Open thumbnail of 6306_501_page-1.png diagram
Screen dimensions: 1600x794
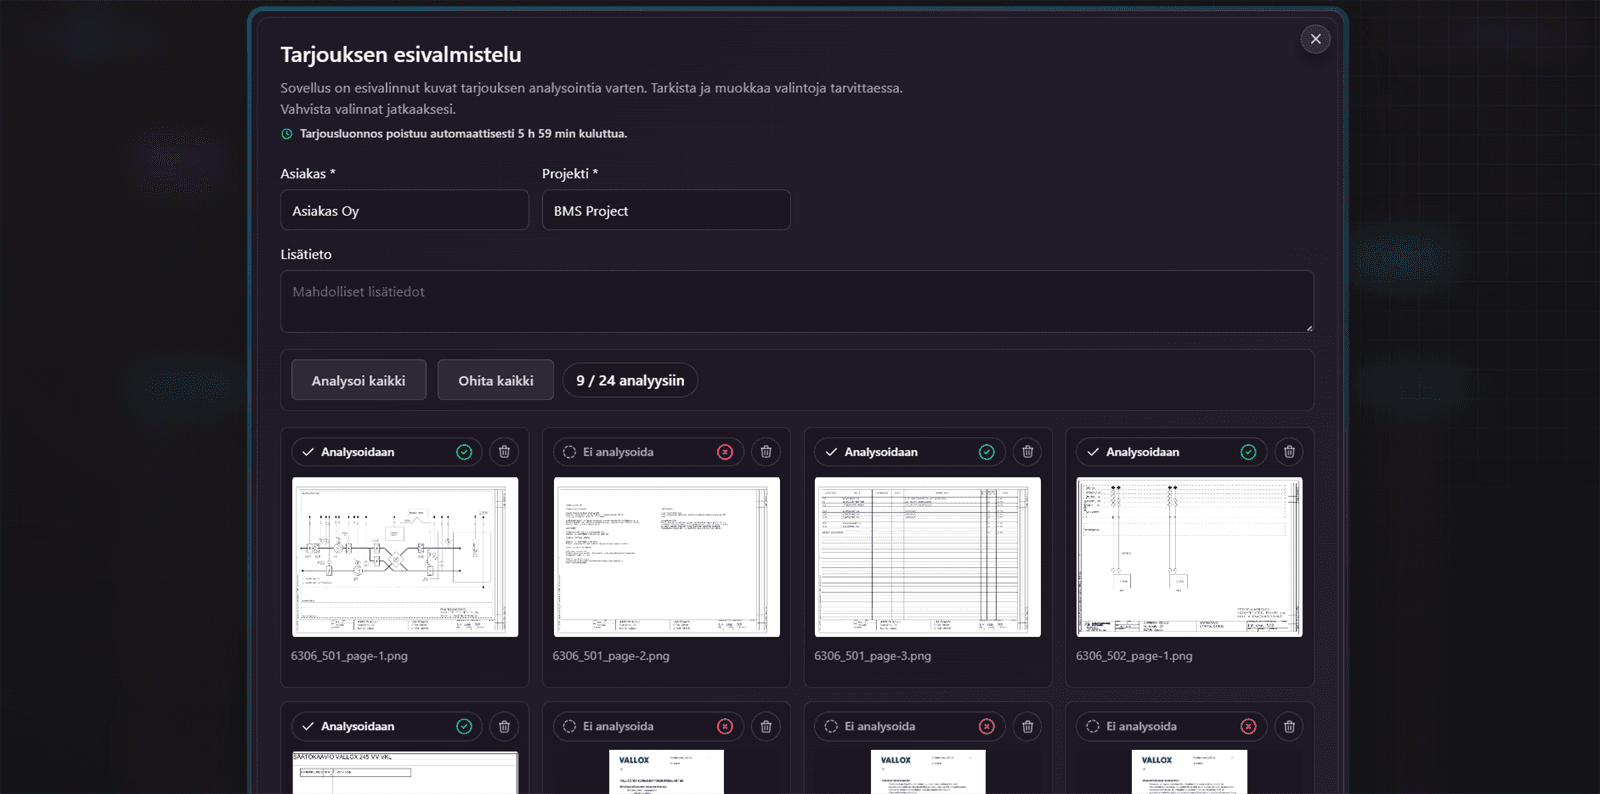coord(405,557)
